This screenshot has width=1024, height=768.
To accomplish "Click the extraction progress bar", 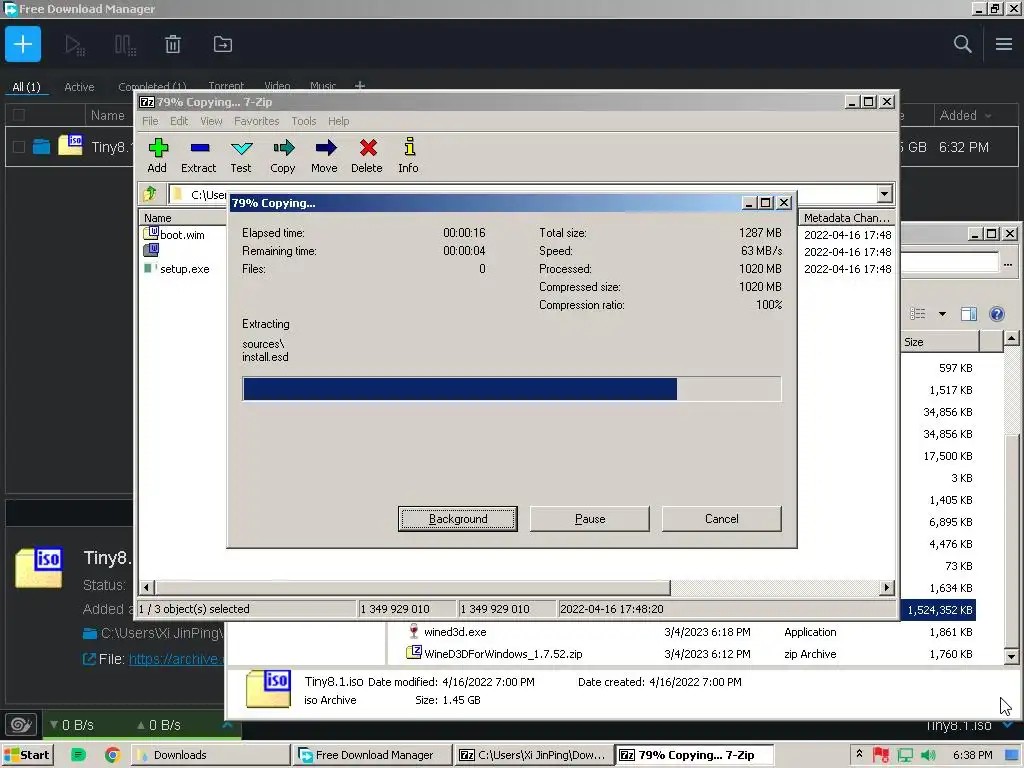I will tap(512, 389).
